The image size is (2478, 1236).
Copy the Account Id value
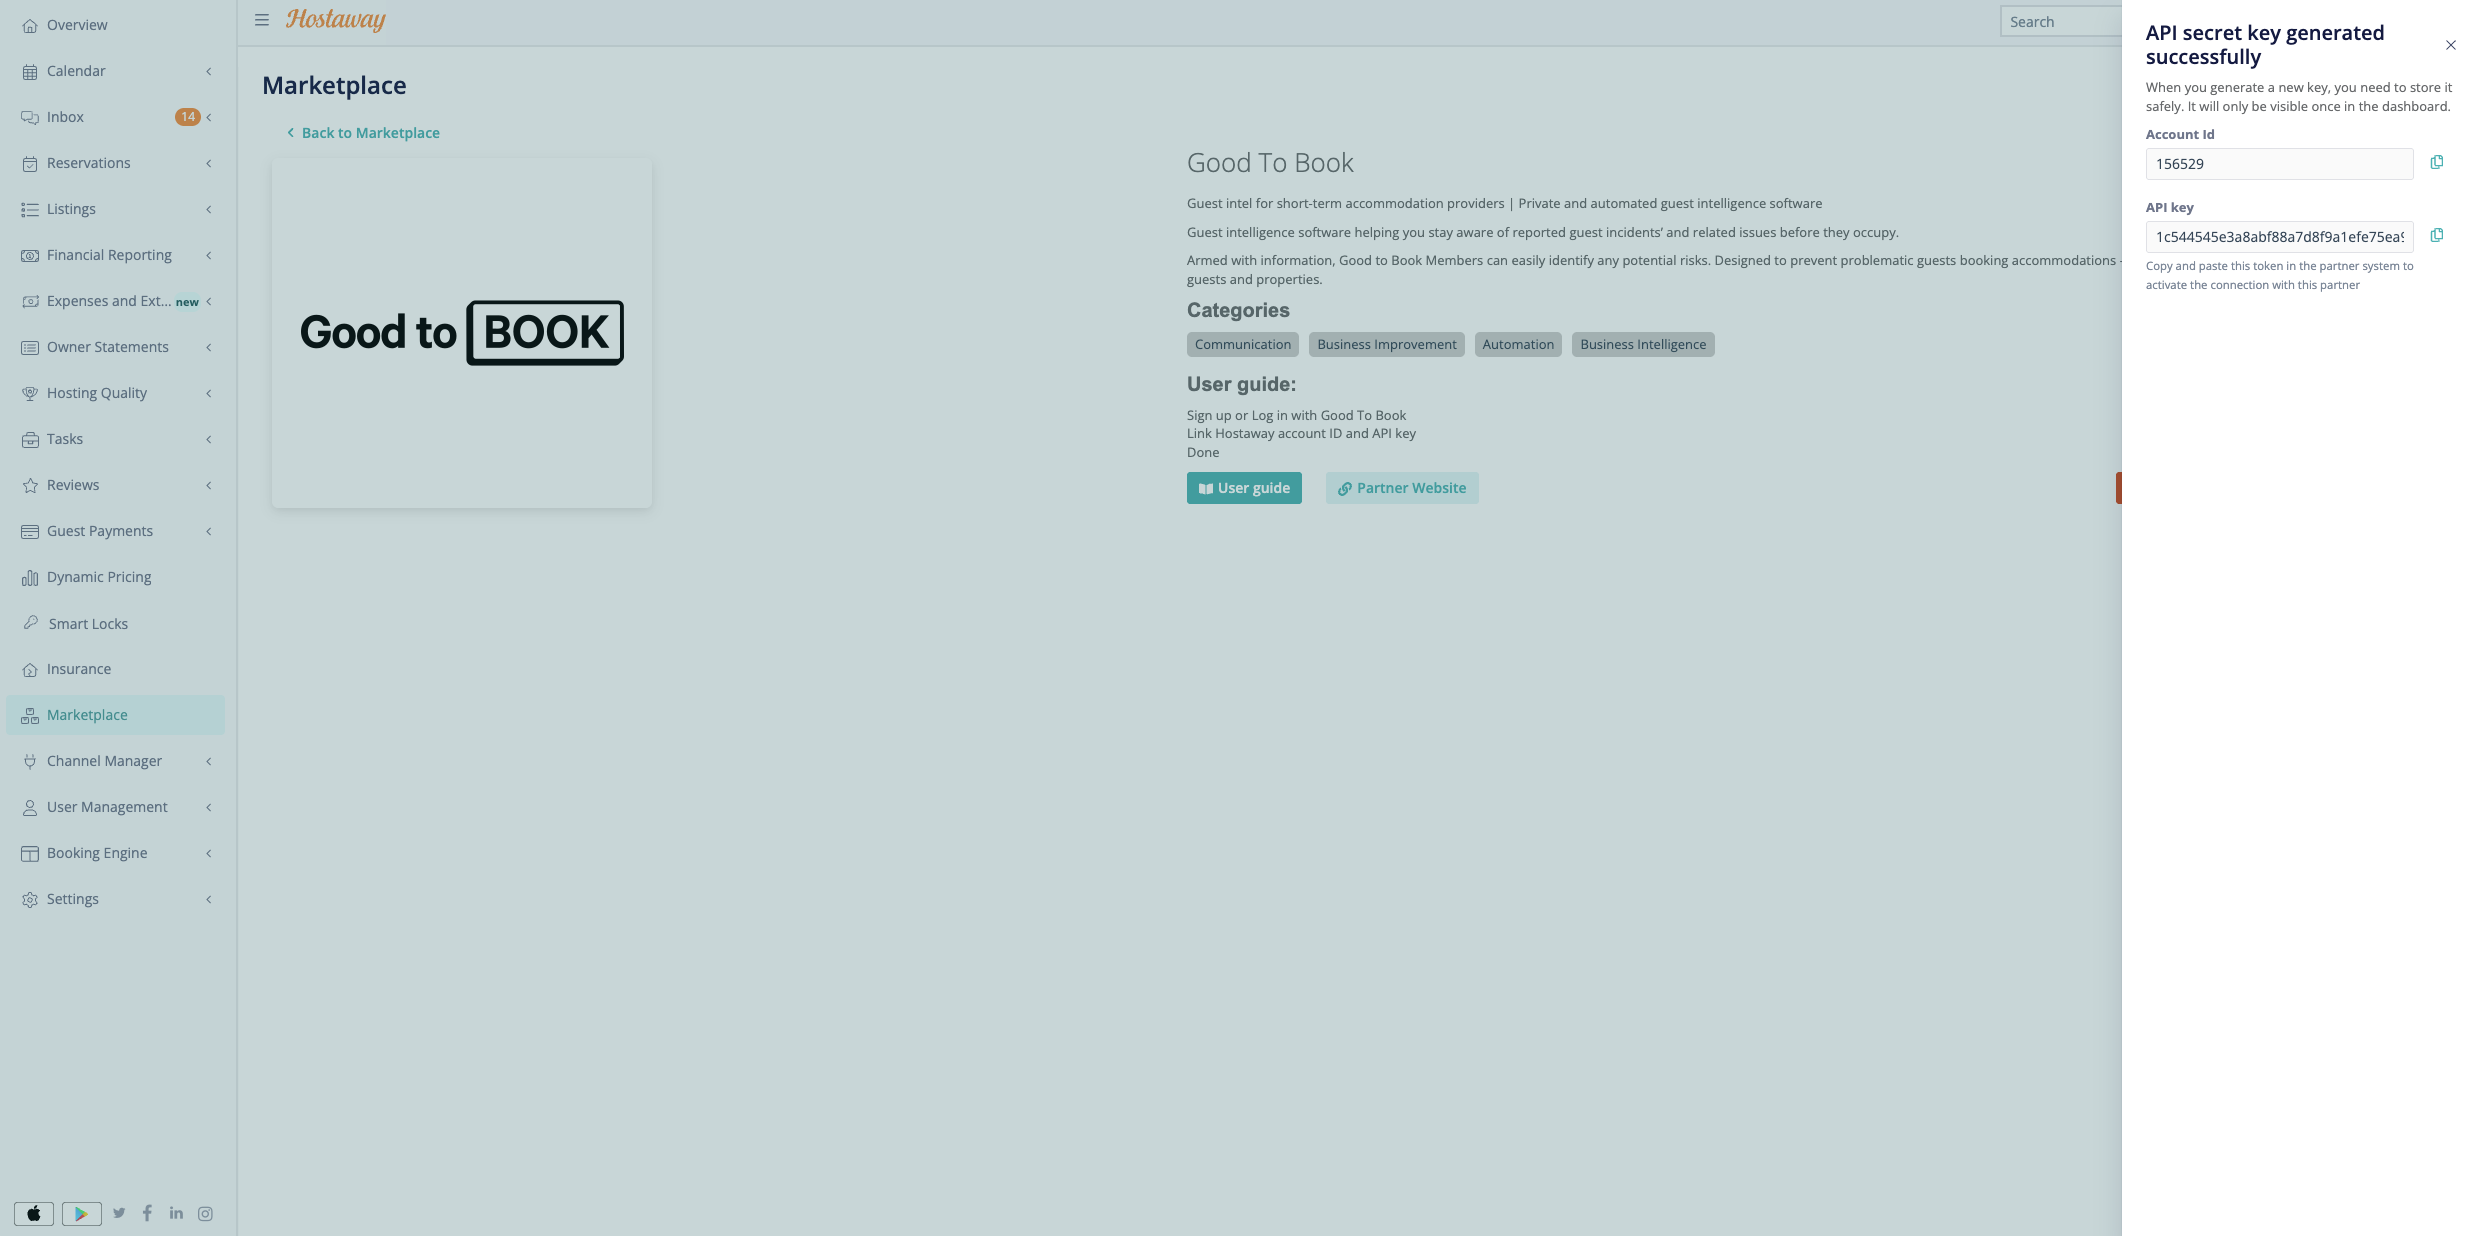click(2437, 162)
